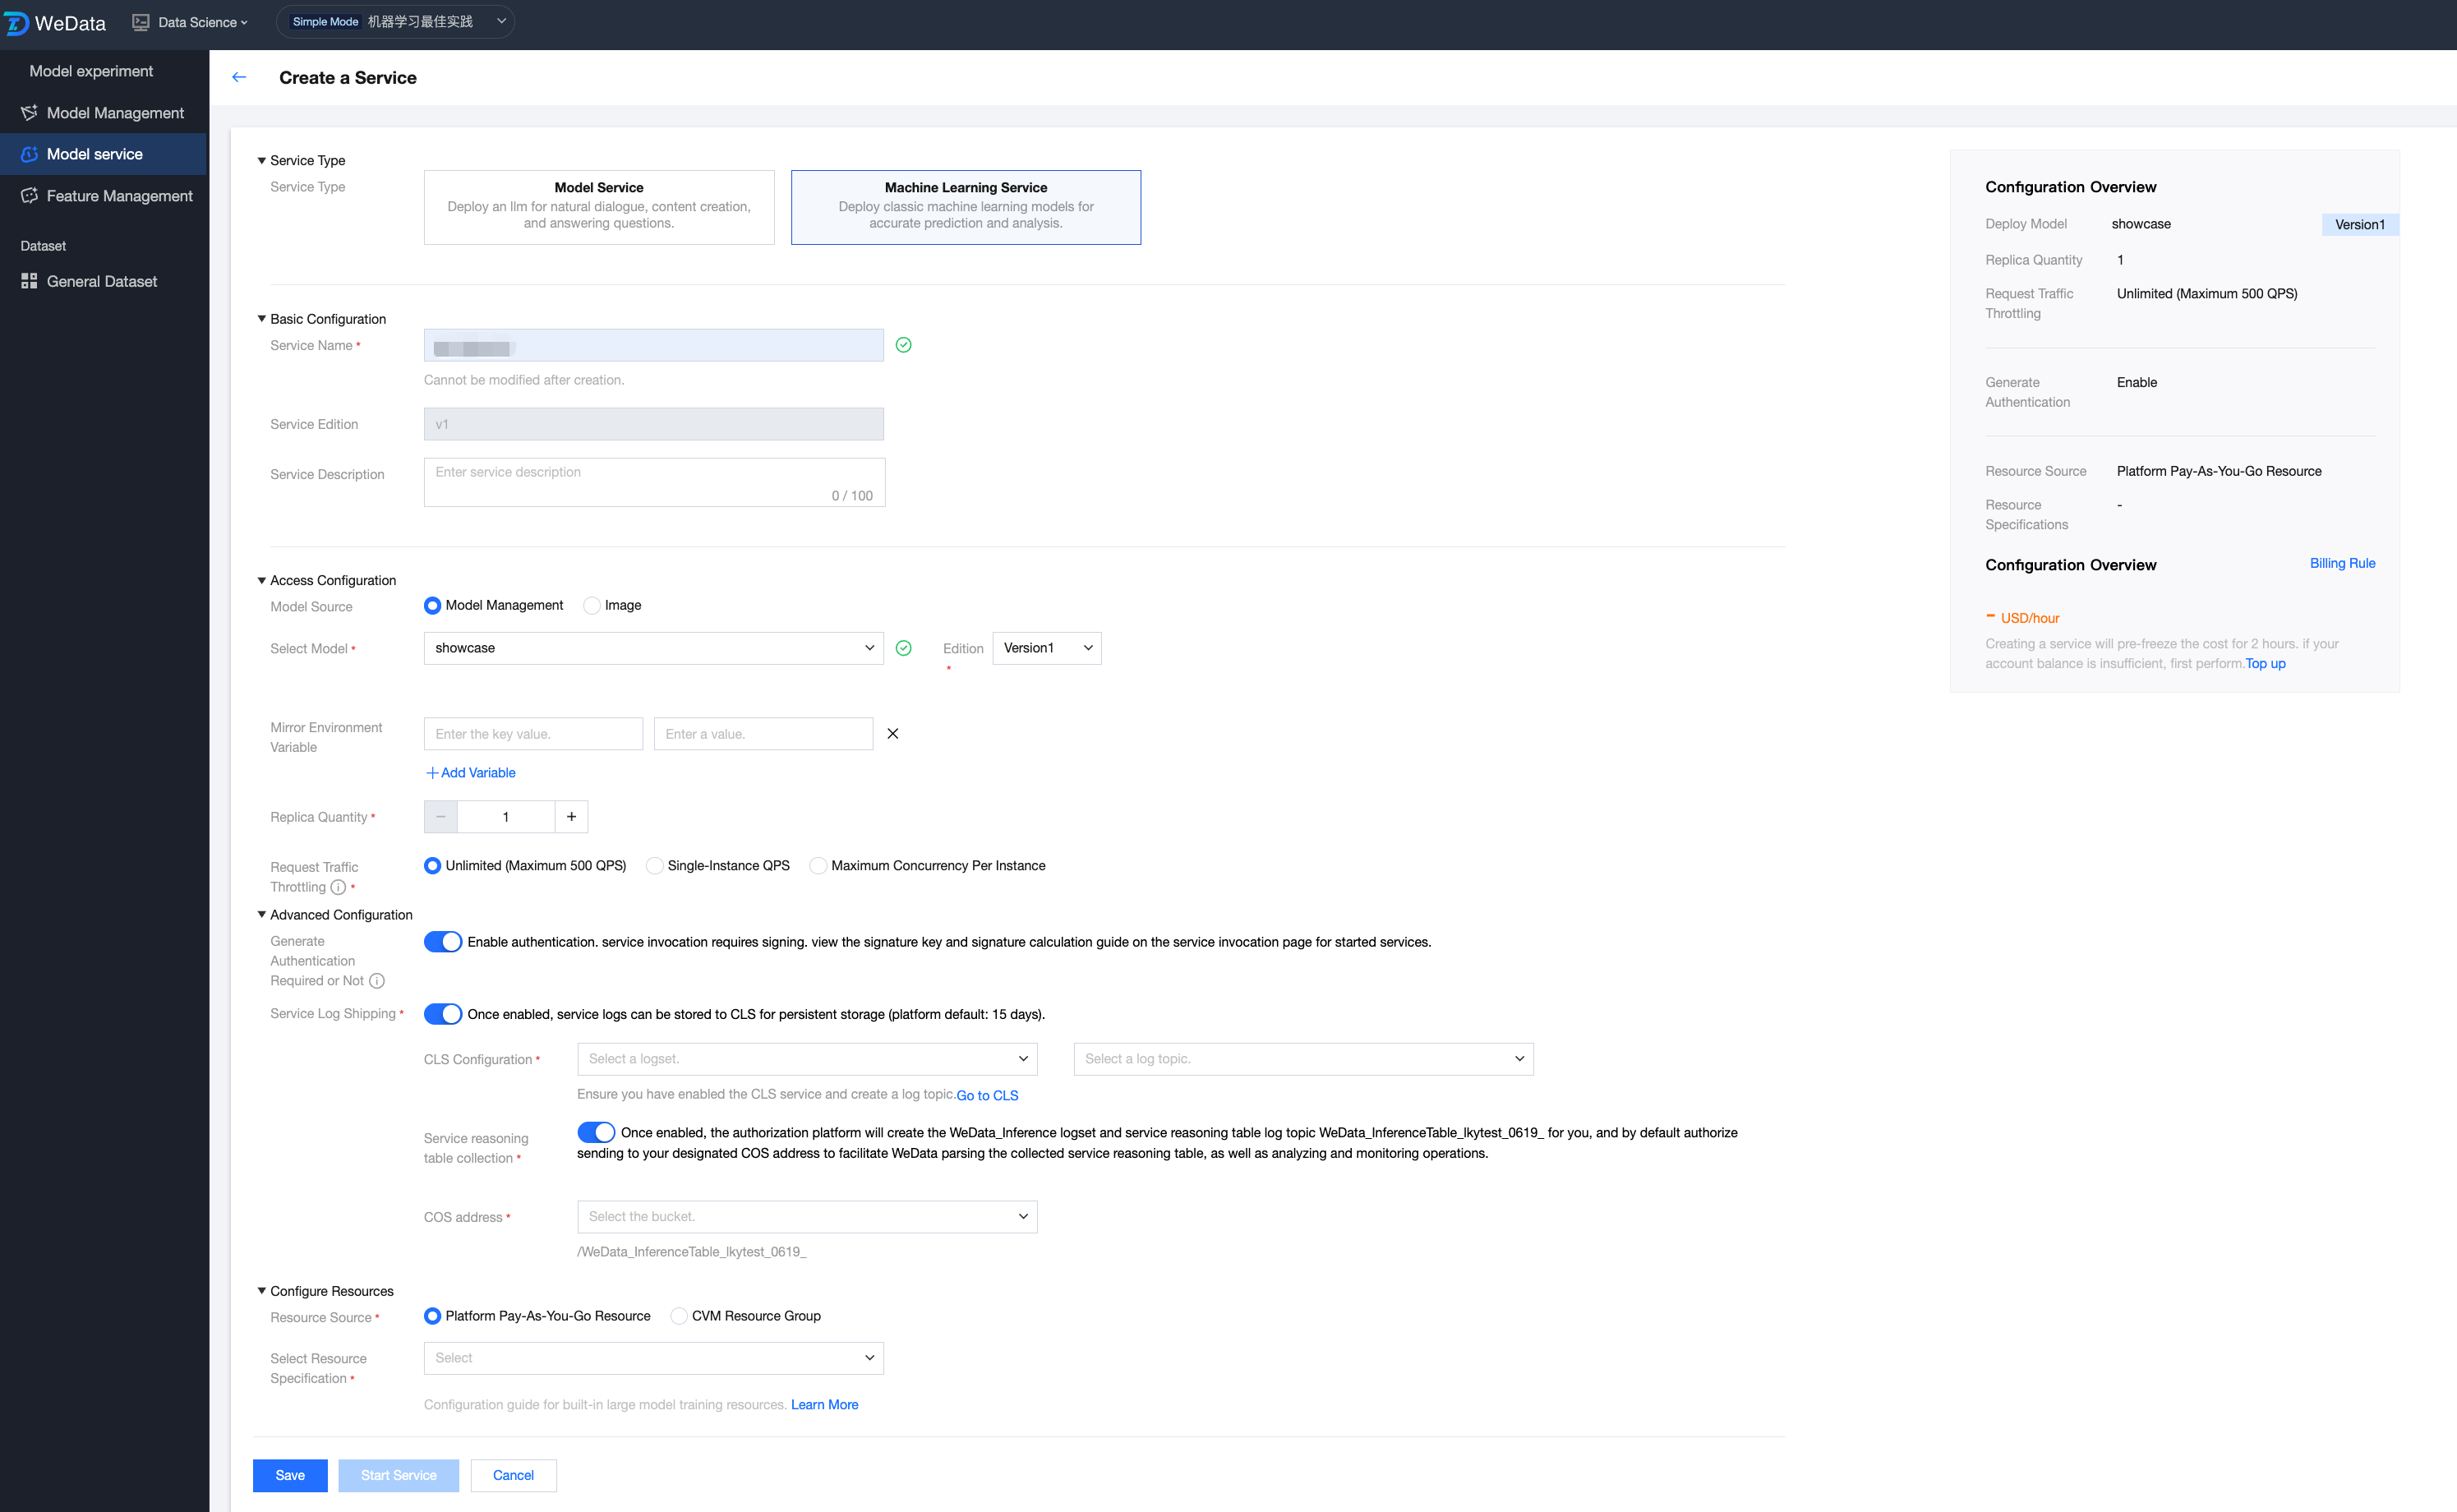
Task: Select the Single-Instance QPS radio option
Action: click(x=655, y=866)
